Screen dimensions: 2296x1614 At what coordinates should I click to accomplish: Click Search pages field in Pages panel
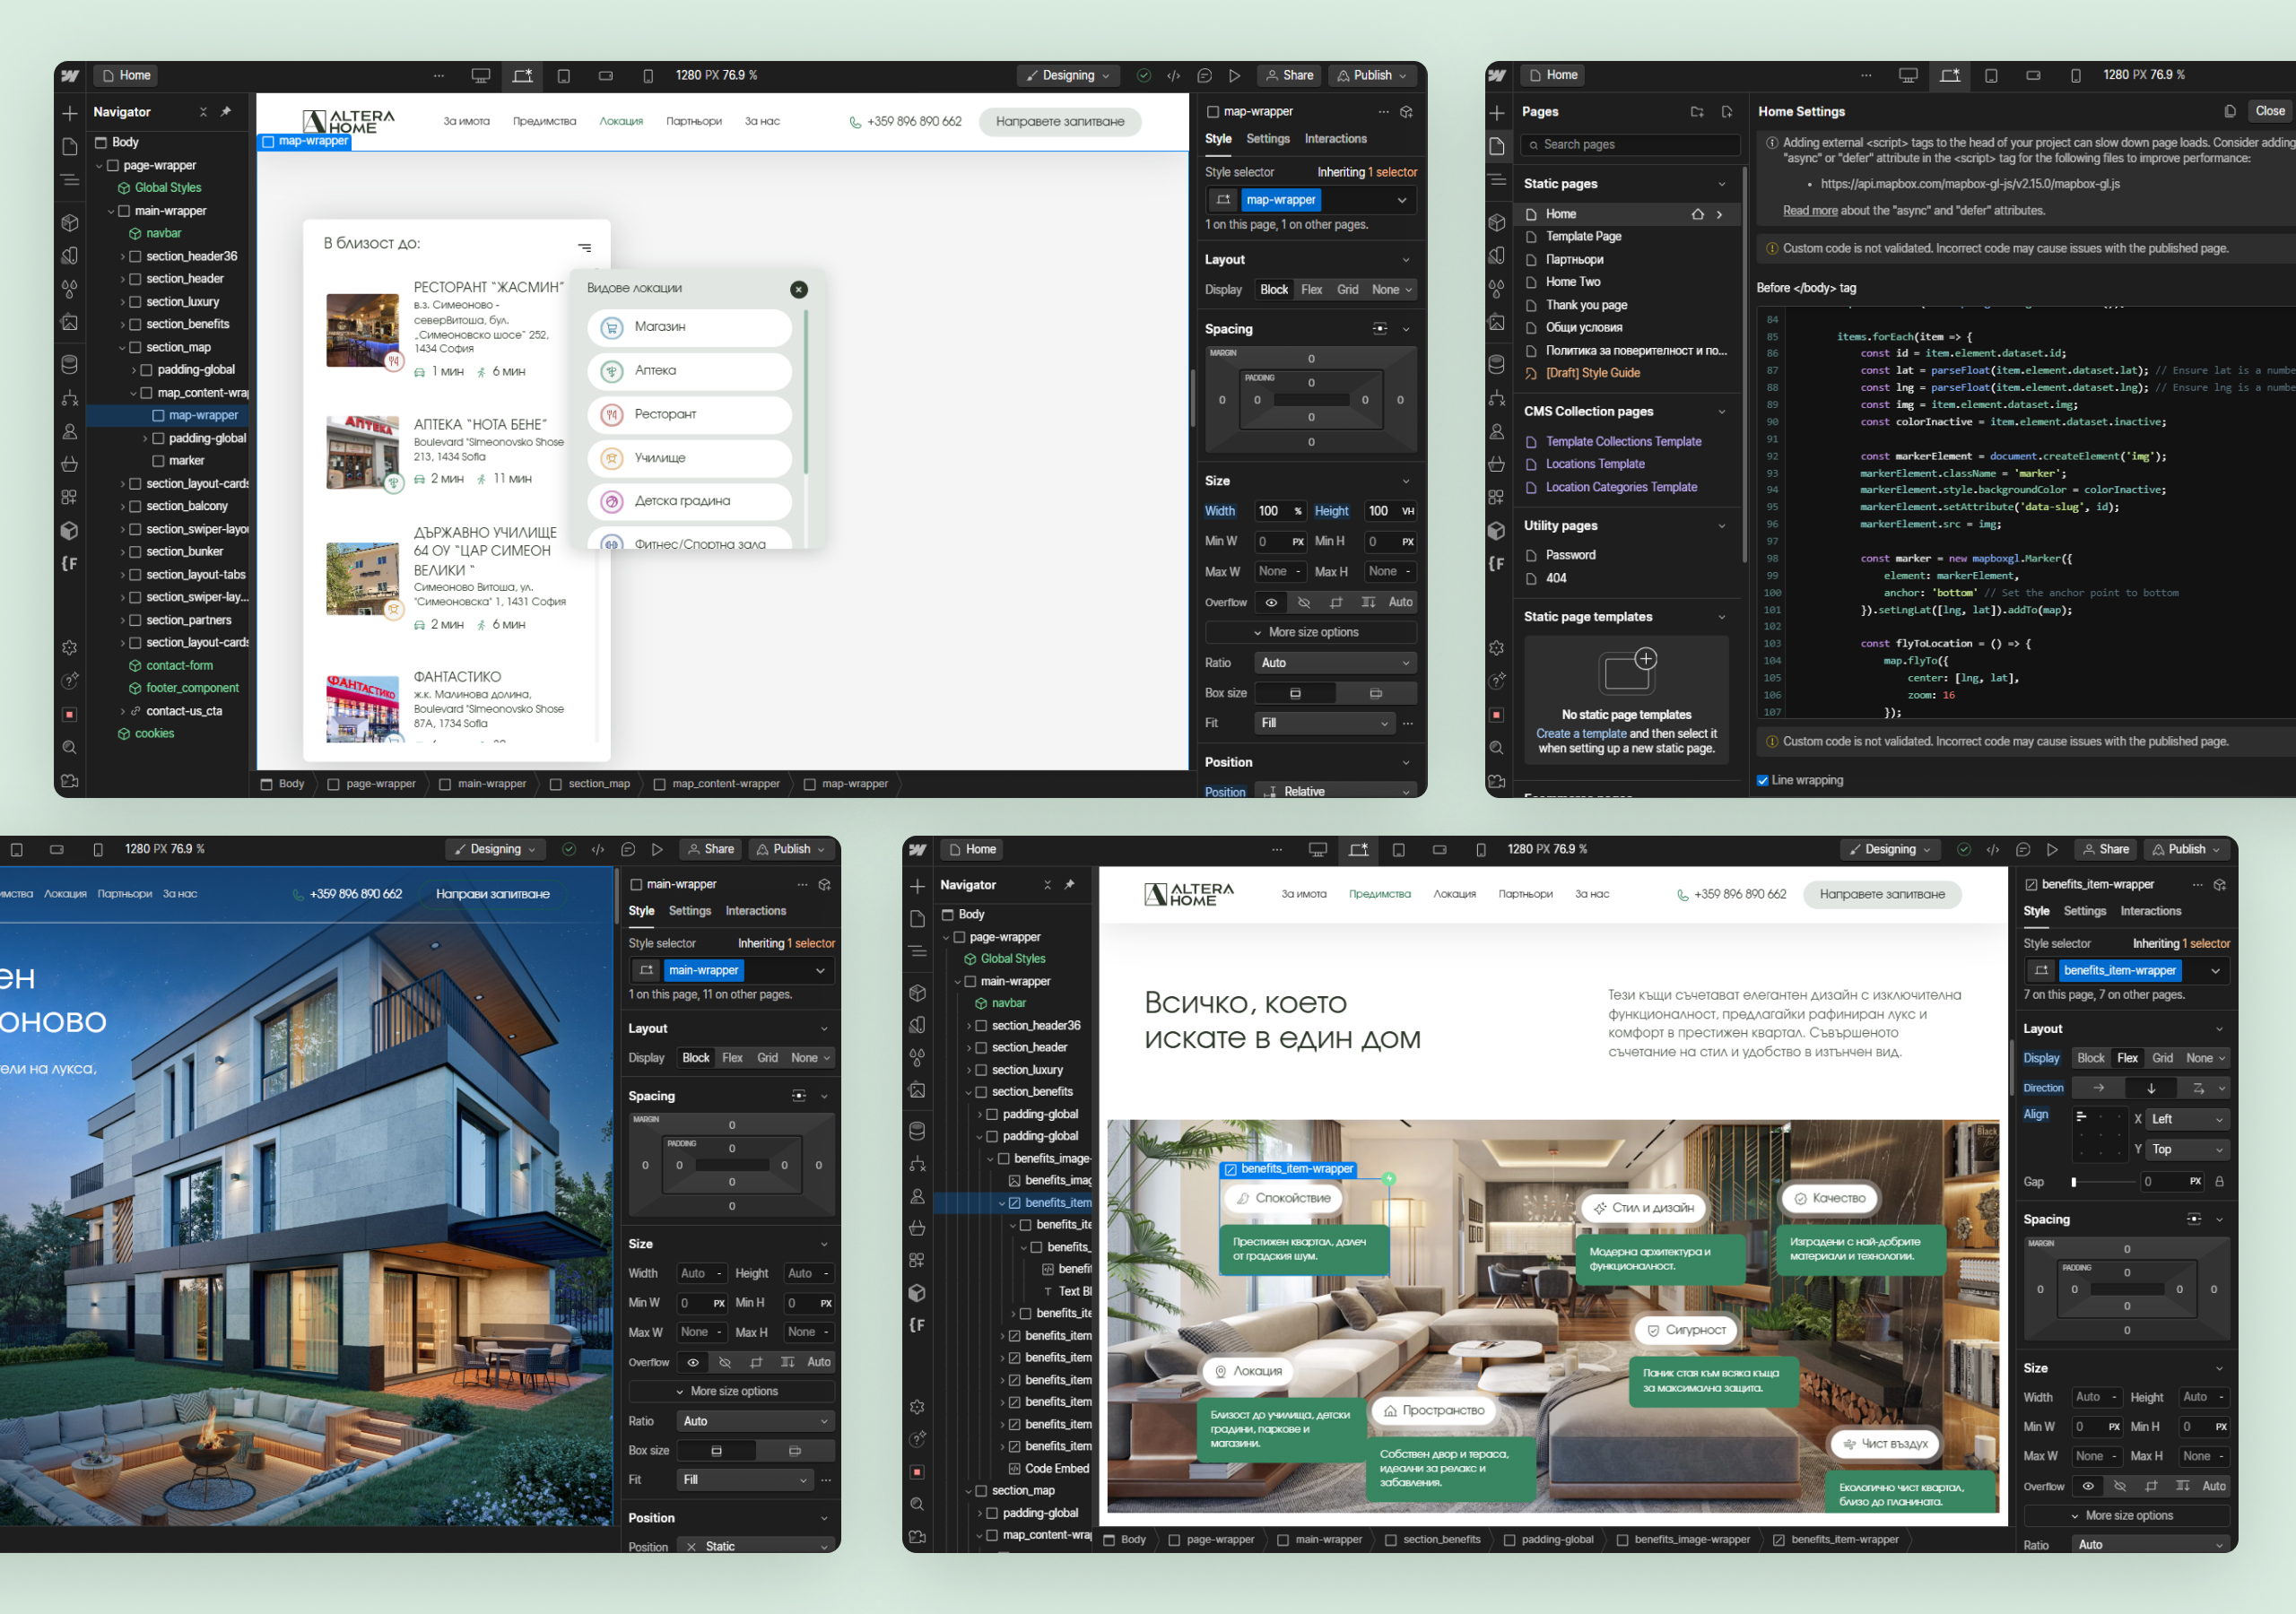(x=1630, y=145)
